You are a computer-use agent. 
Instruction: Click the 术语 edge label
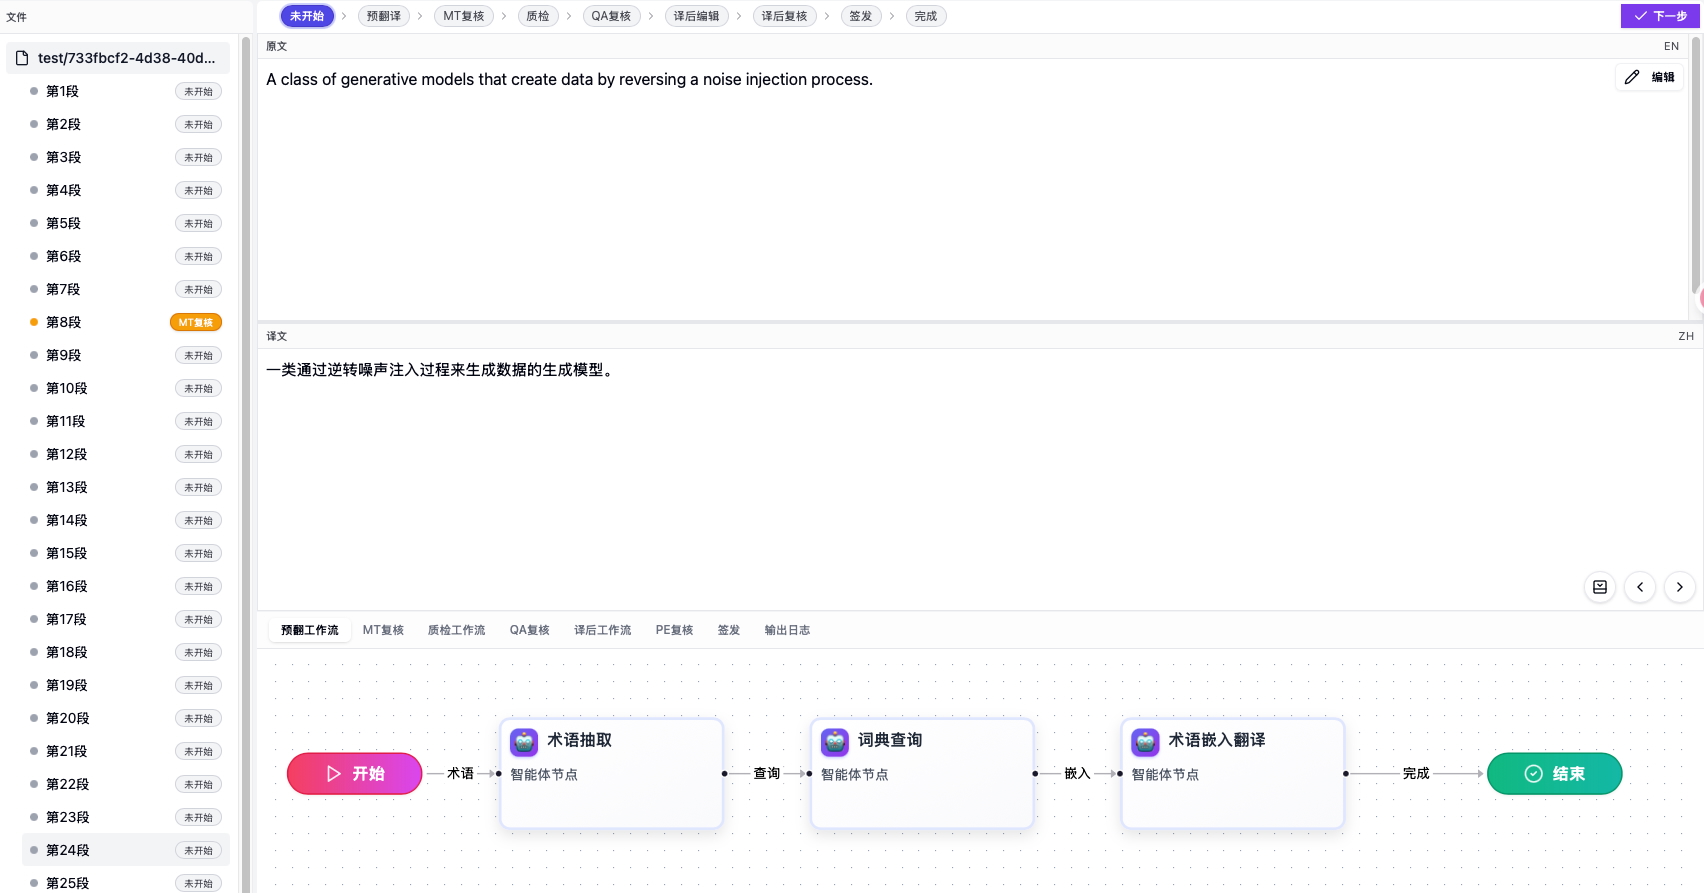click(460, 773)
